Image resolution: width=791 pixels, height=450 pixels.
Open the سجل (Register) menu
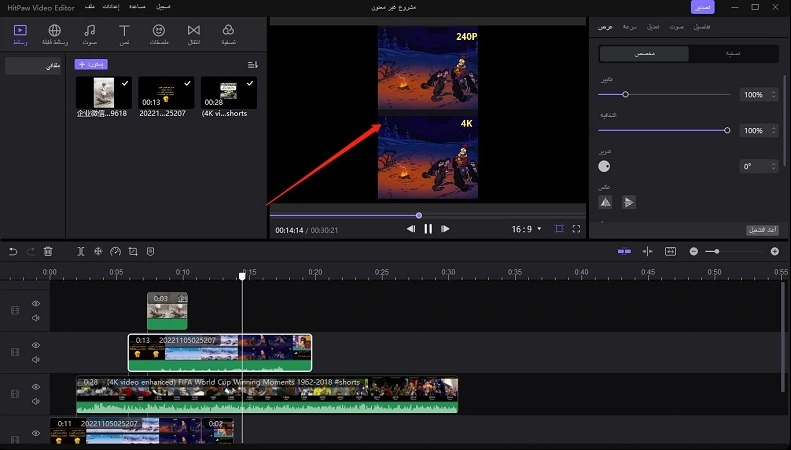click(162, 7)
